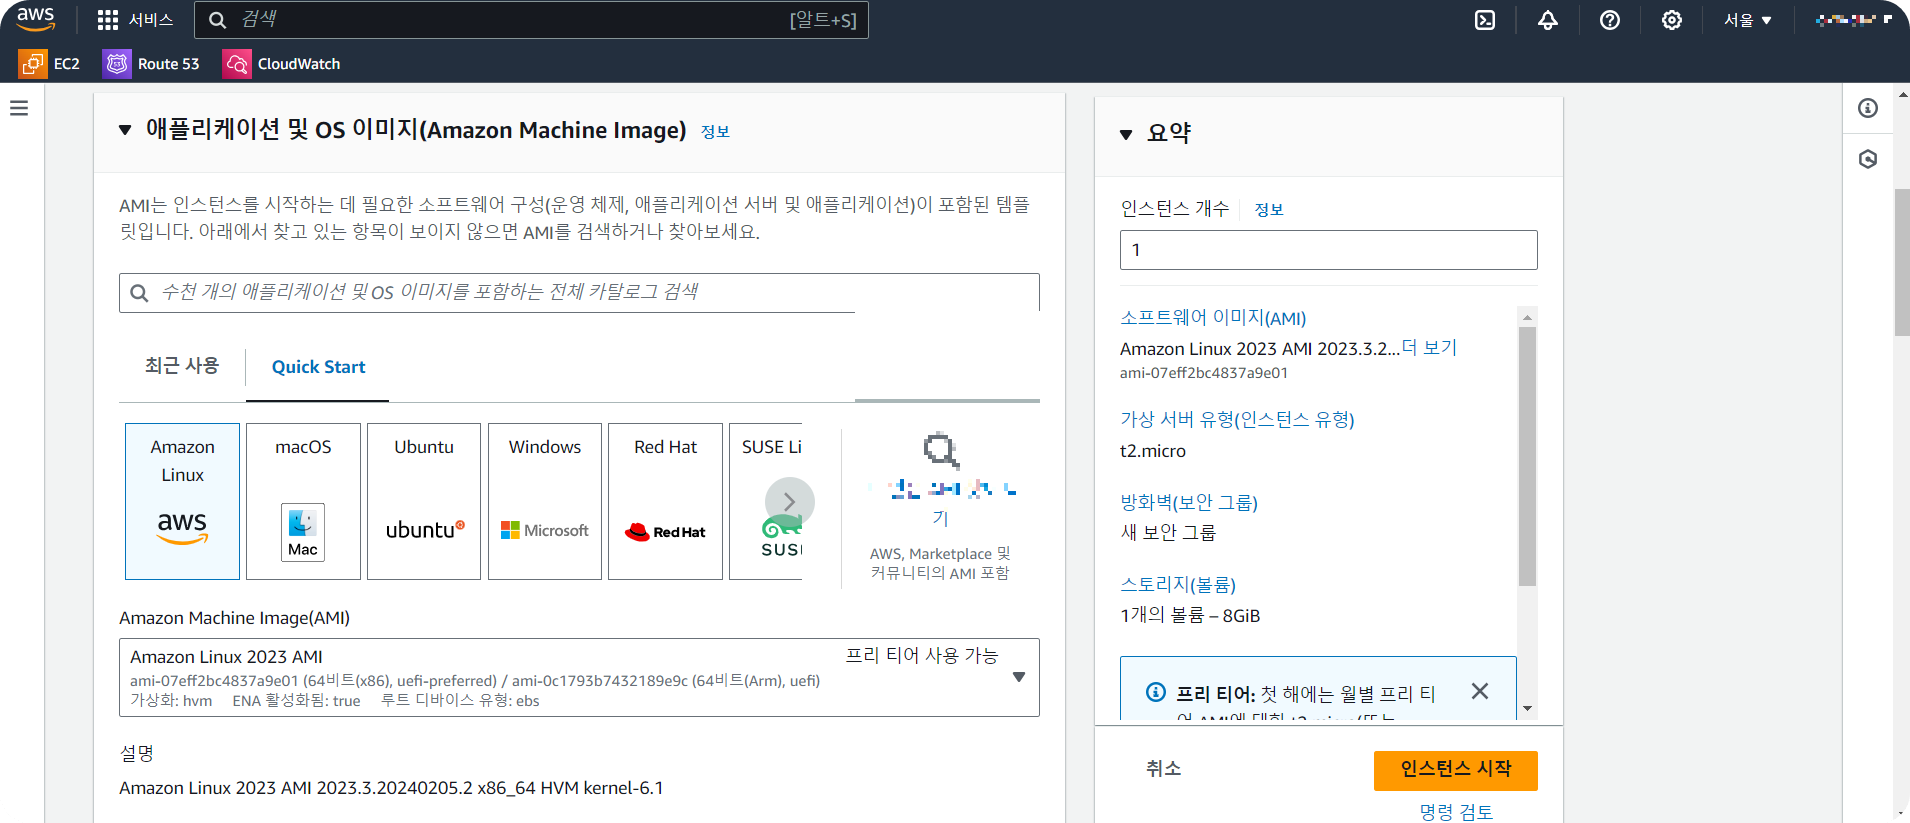
Task: Open the Software Image (AMI) summary link
Action: coord(1213,318)
